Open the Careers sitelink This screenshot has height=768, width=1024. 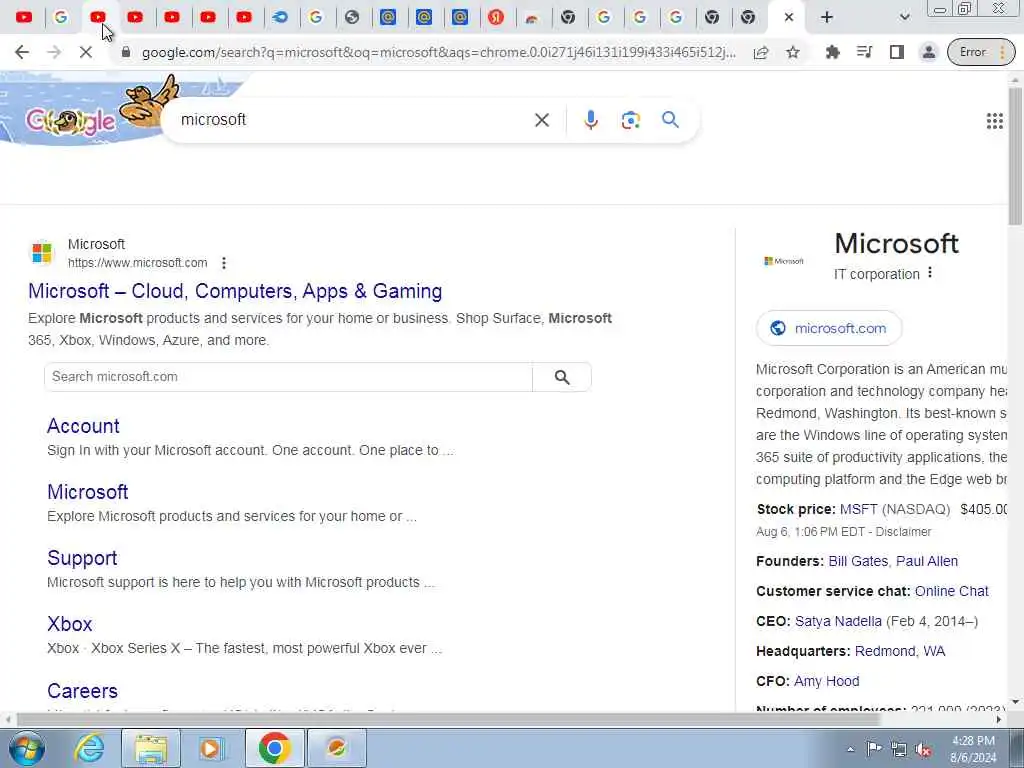(82, 691)
